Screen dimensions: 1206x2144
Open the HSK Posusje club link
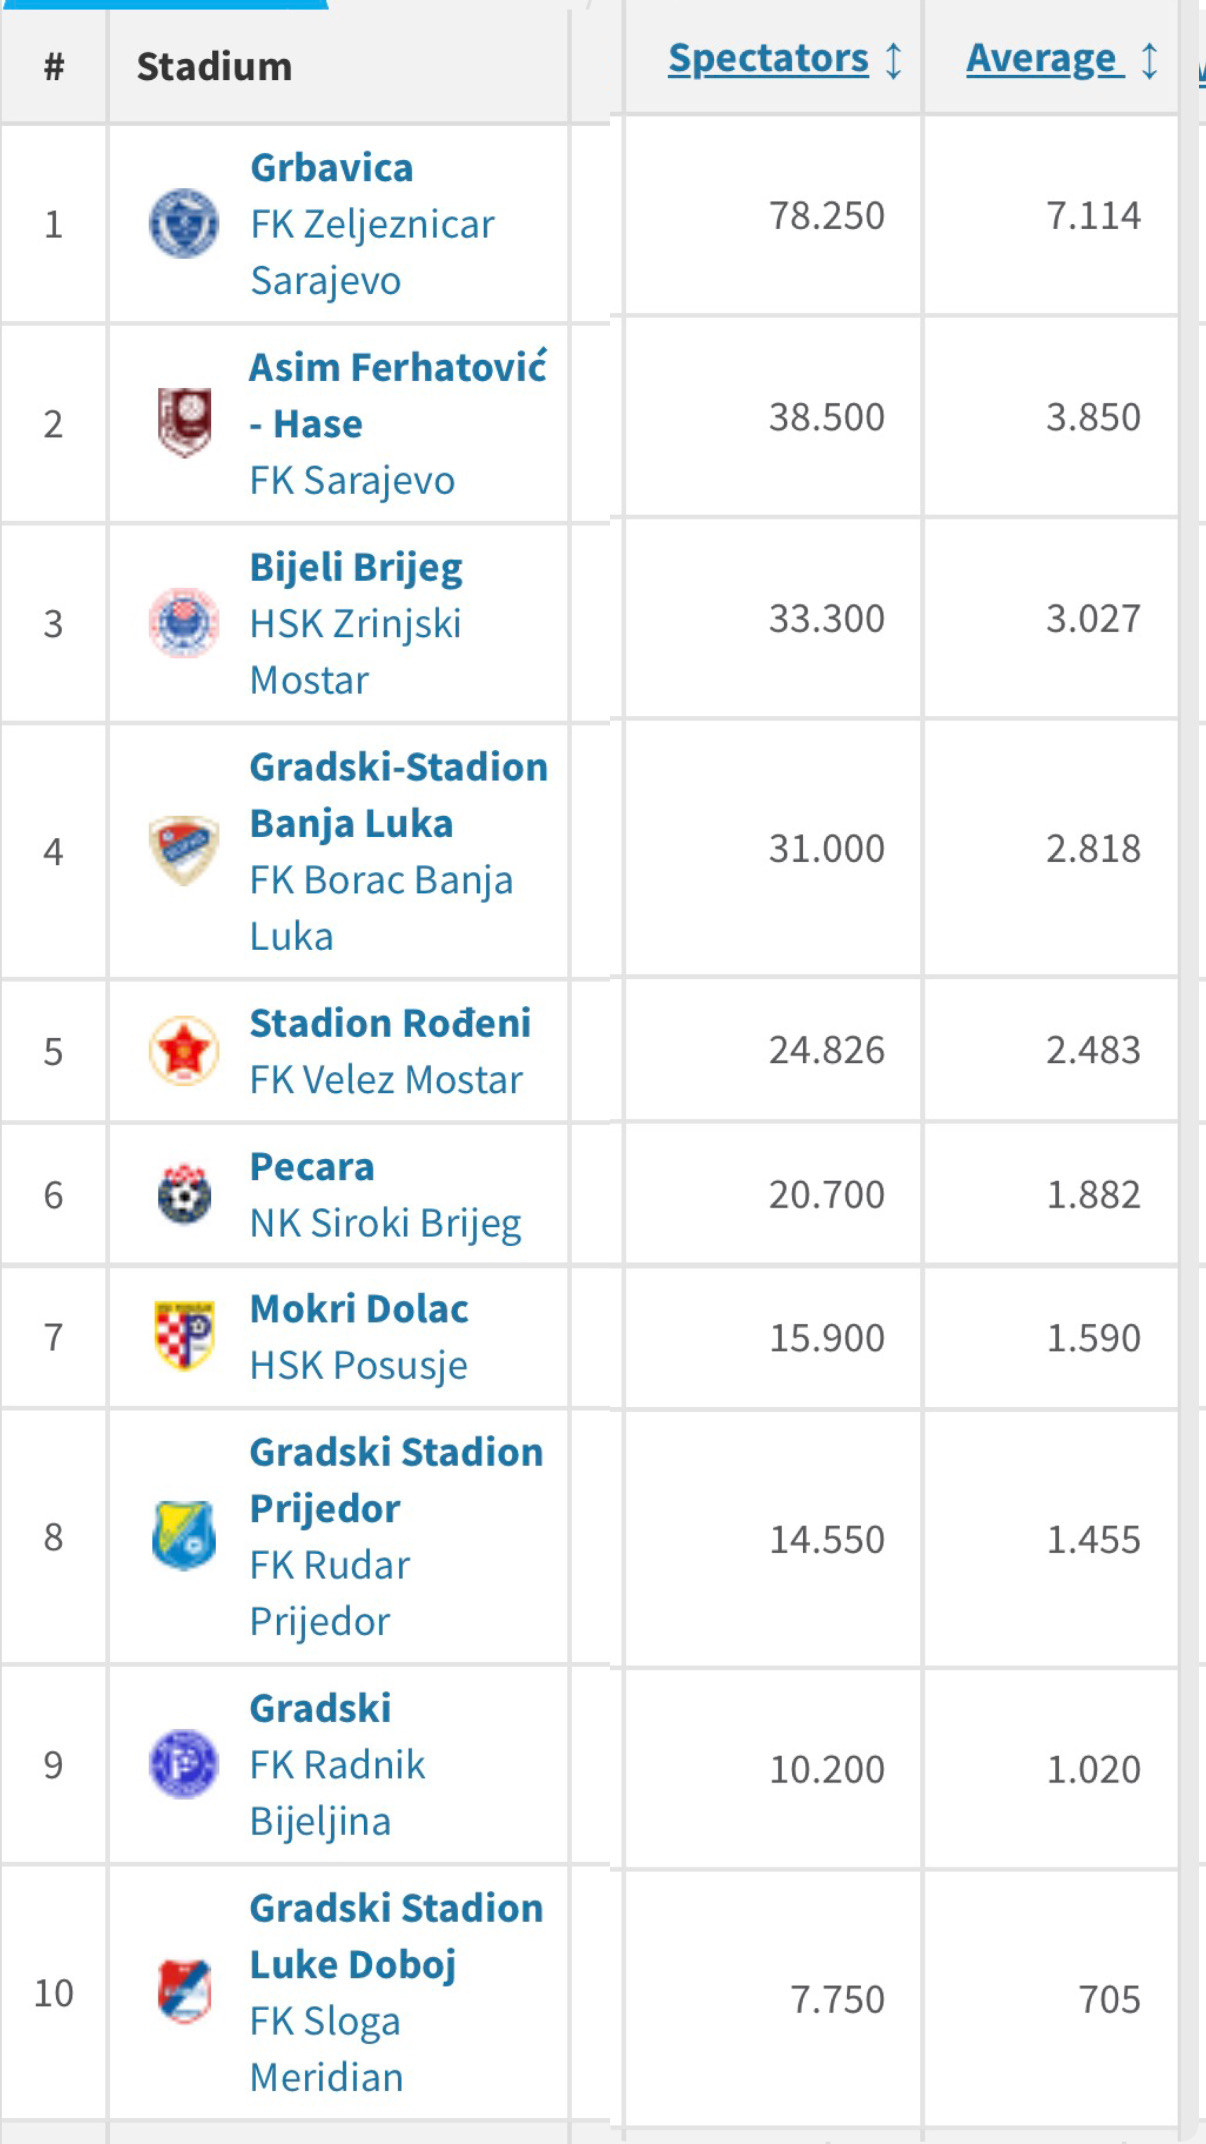point(358,1365)
